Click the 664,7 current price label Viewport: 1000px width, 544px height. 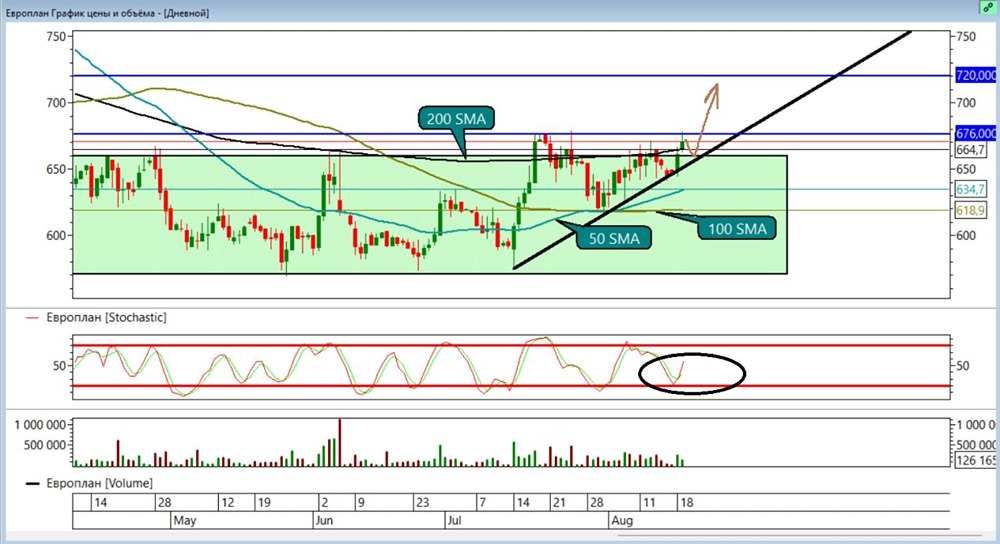pyautogui.click(x=971, y=150)
